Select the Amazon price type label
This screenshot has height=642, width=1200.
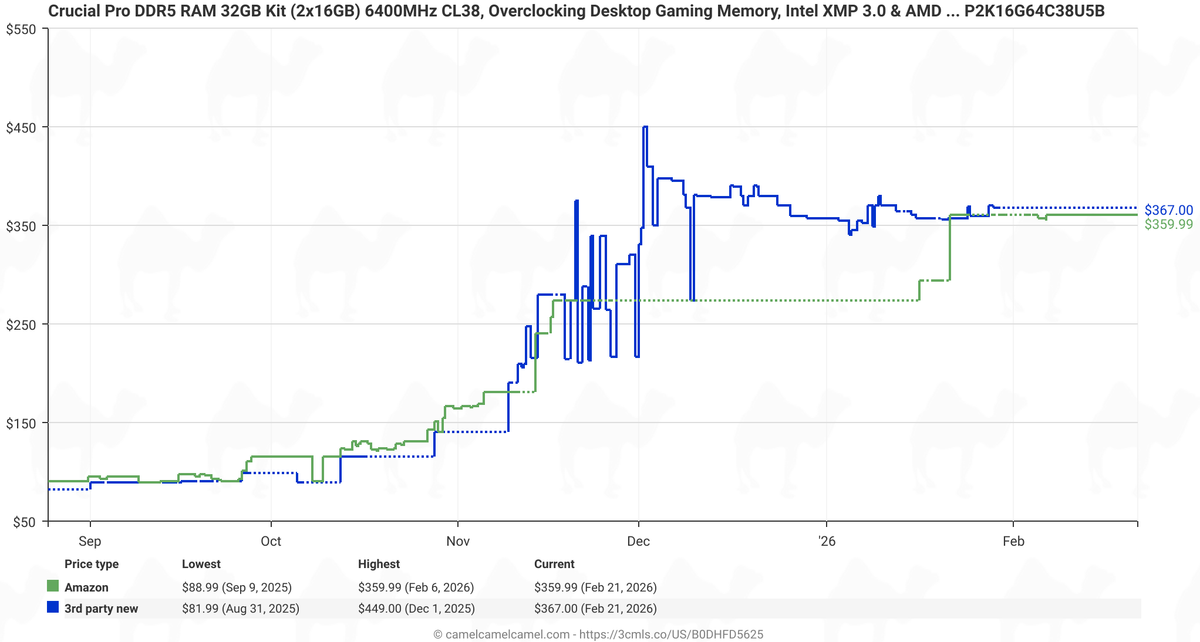(x=86, y=588)
